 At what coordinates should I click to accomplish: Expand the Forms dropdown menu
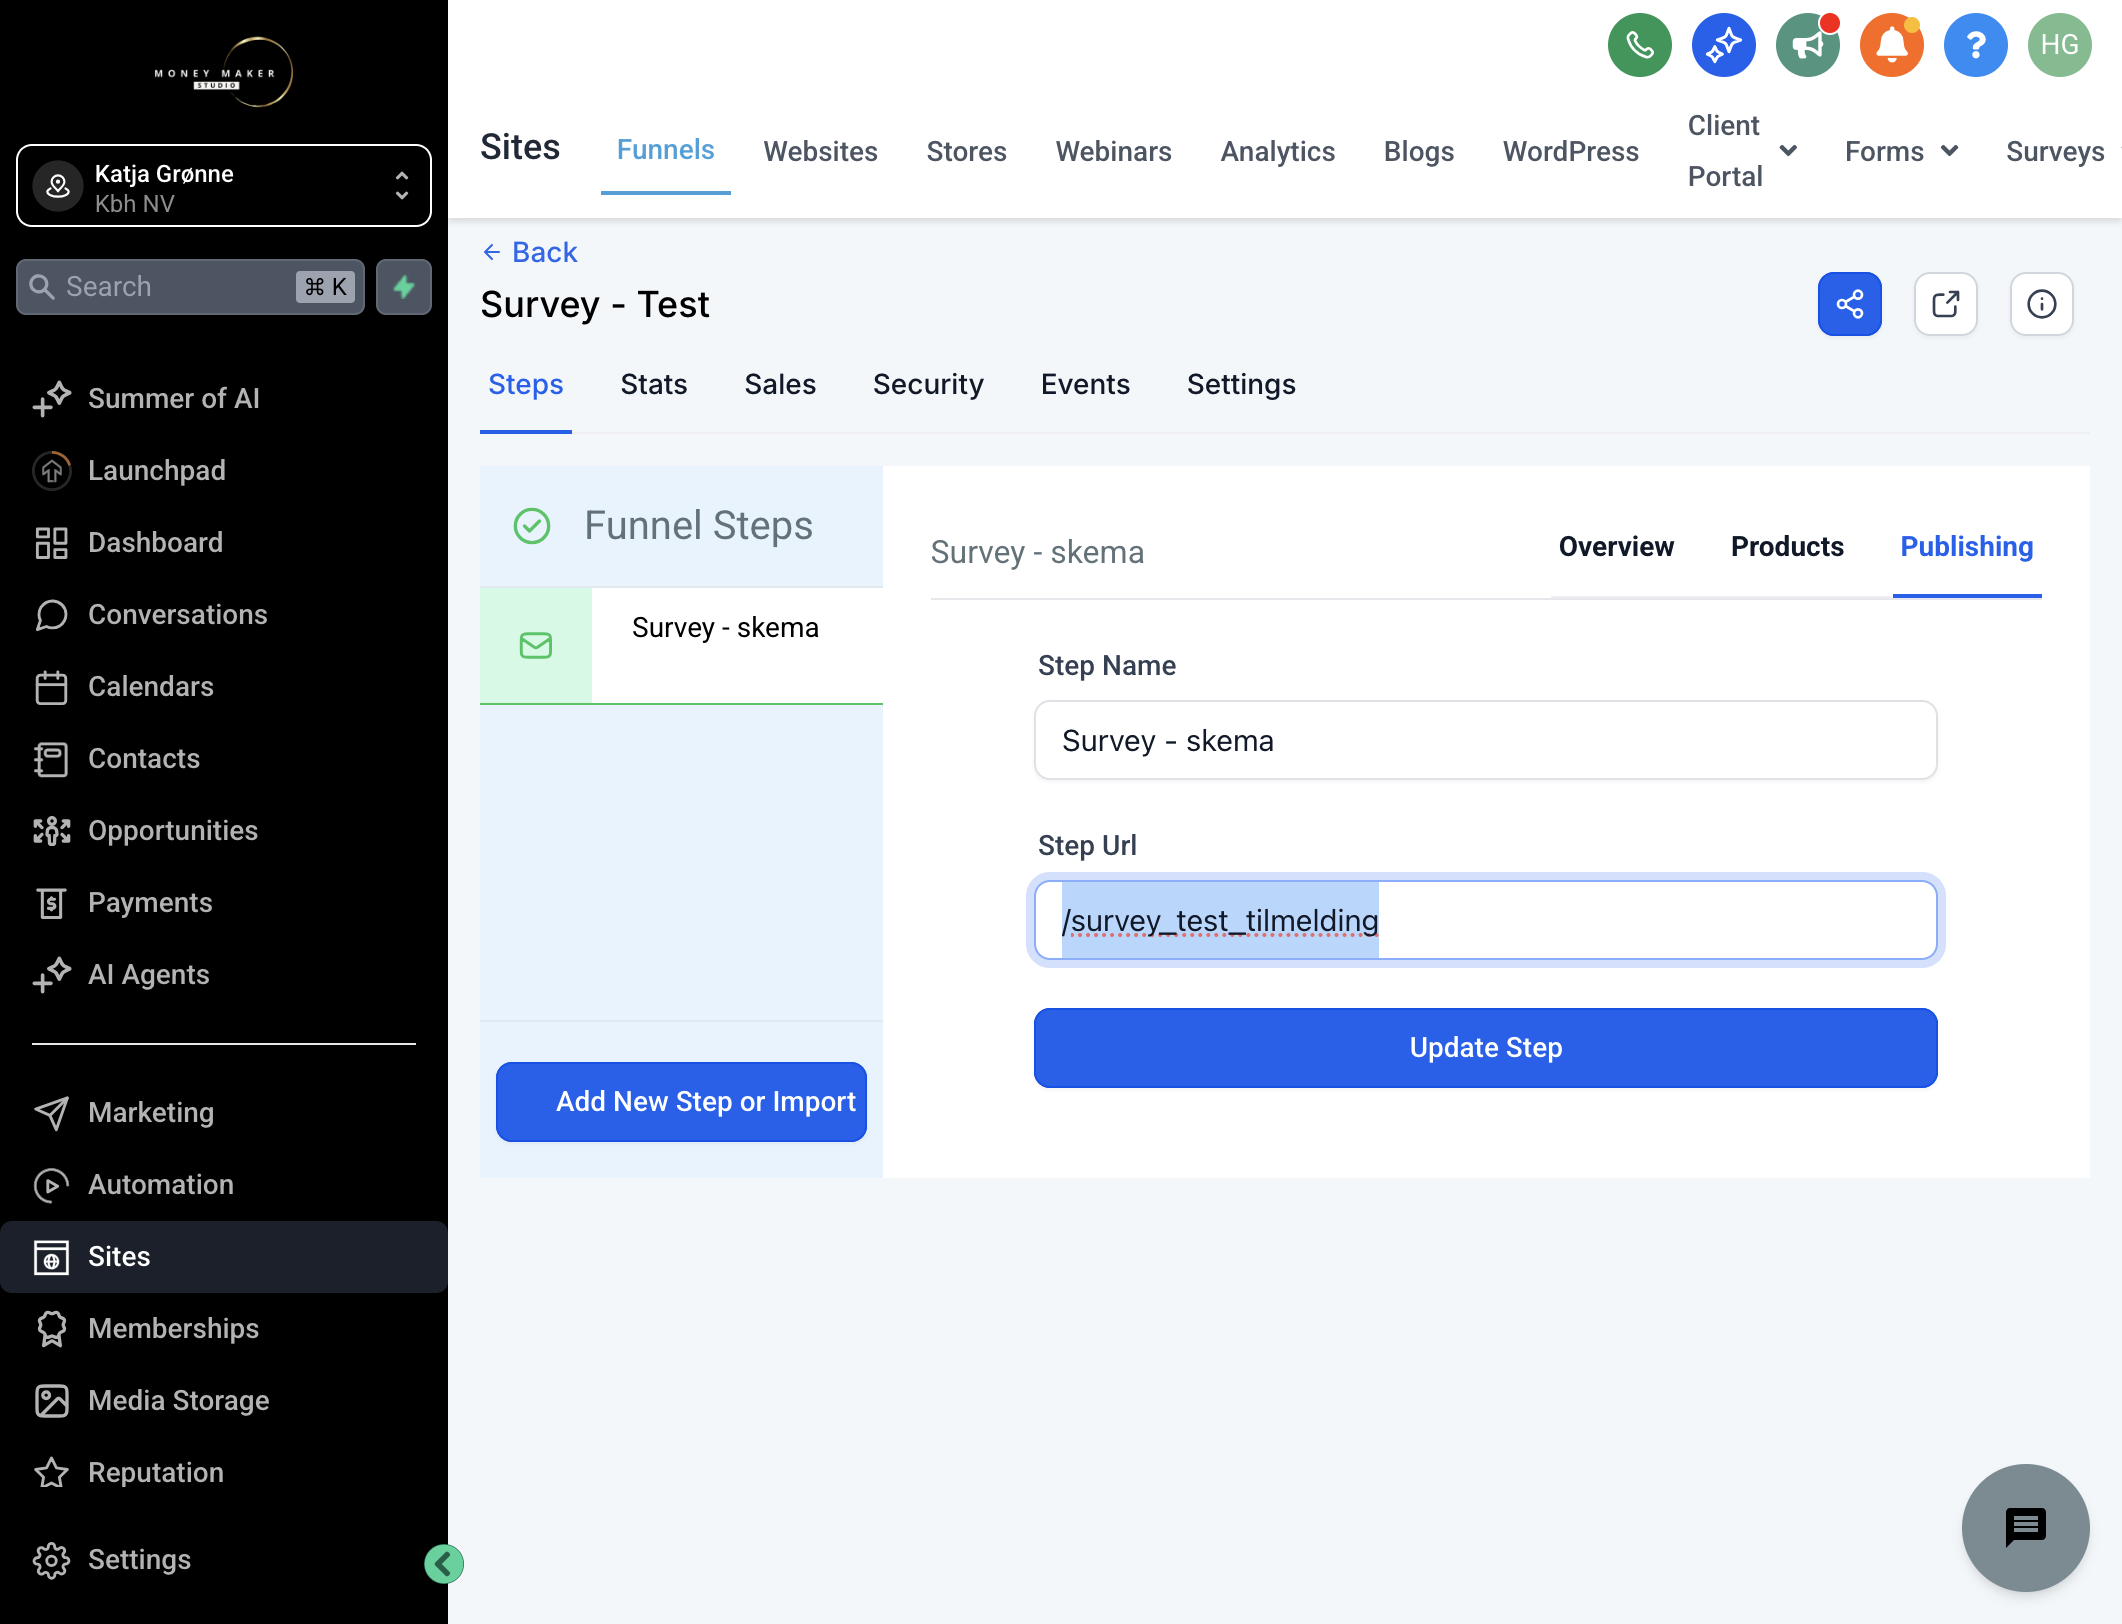(1901, 151)
